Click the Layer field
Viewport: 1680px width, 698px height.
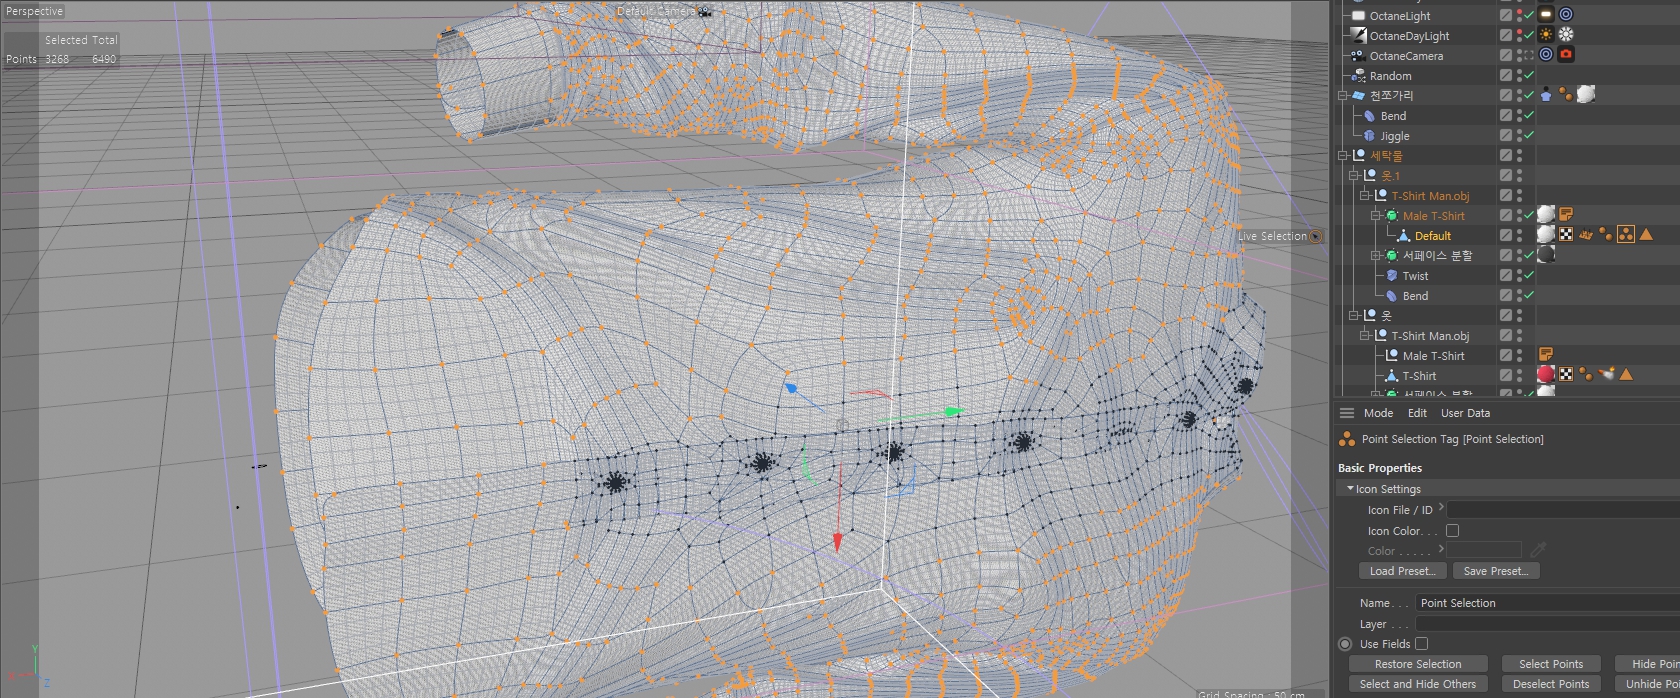coord(1548,623)
